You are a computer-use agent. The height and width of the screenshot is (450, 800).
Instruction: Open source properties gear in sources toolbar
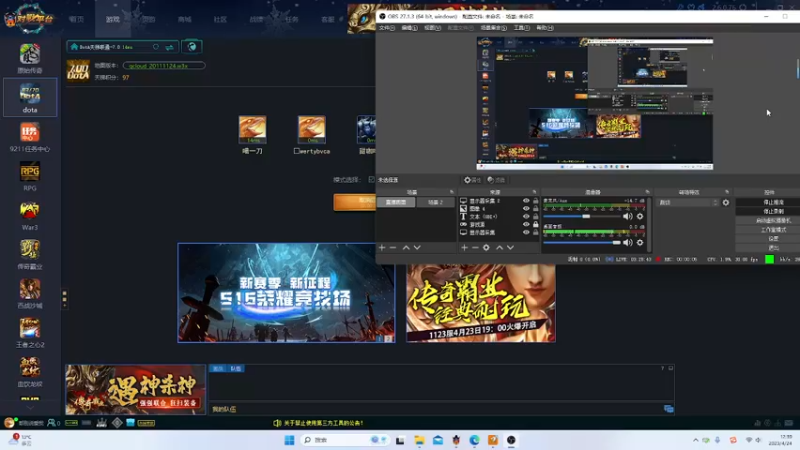486,247
